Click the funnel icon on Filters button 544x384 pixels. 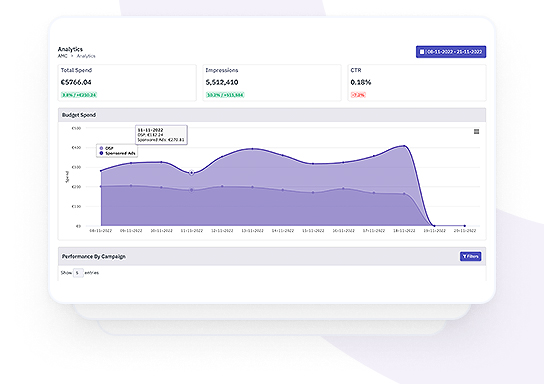click(x=465, y=256)
